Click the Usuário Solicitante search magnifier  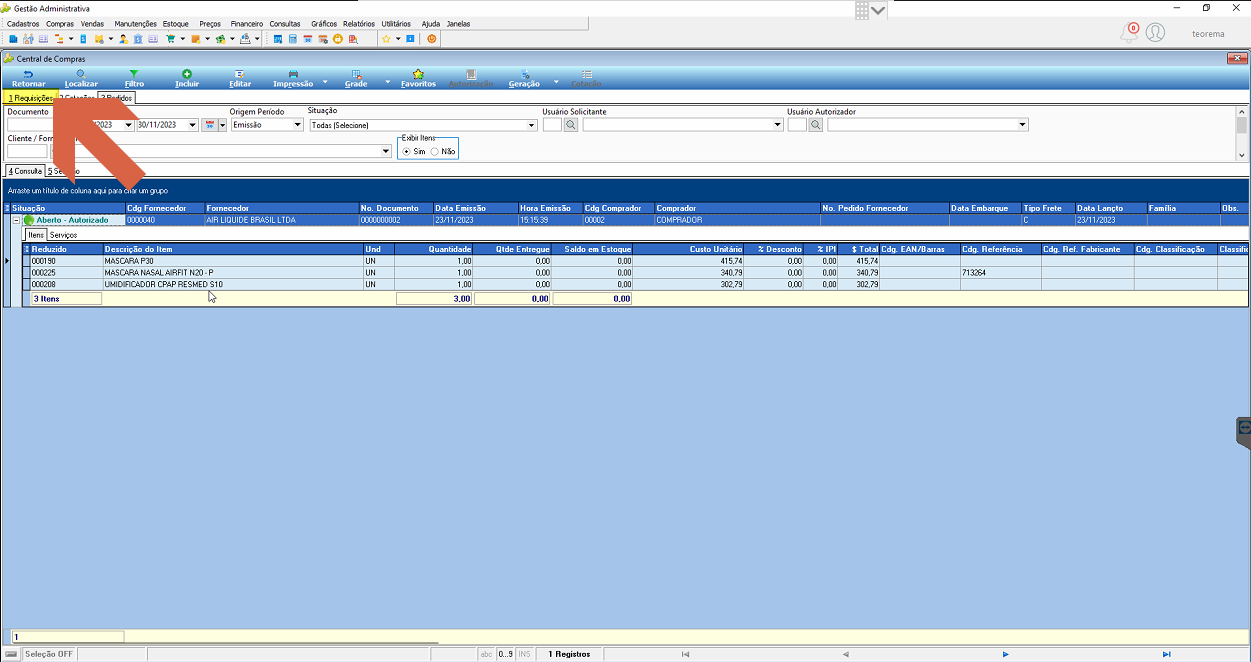(570, 125)
